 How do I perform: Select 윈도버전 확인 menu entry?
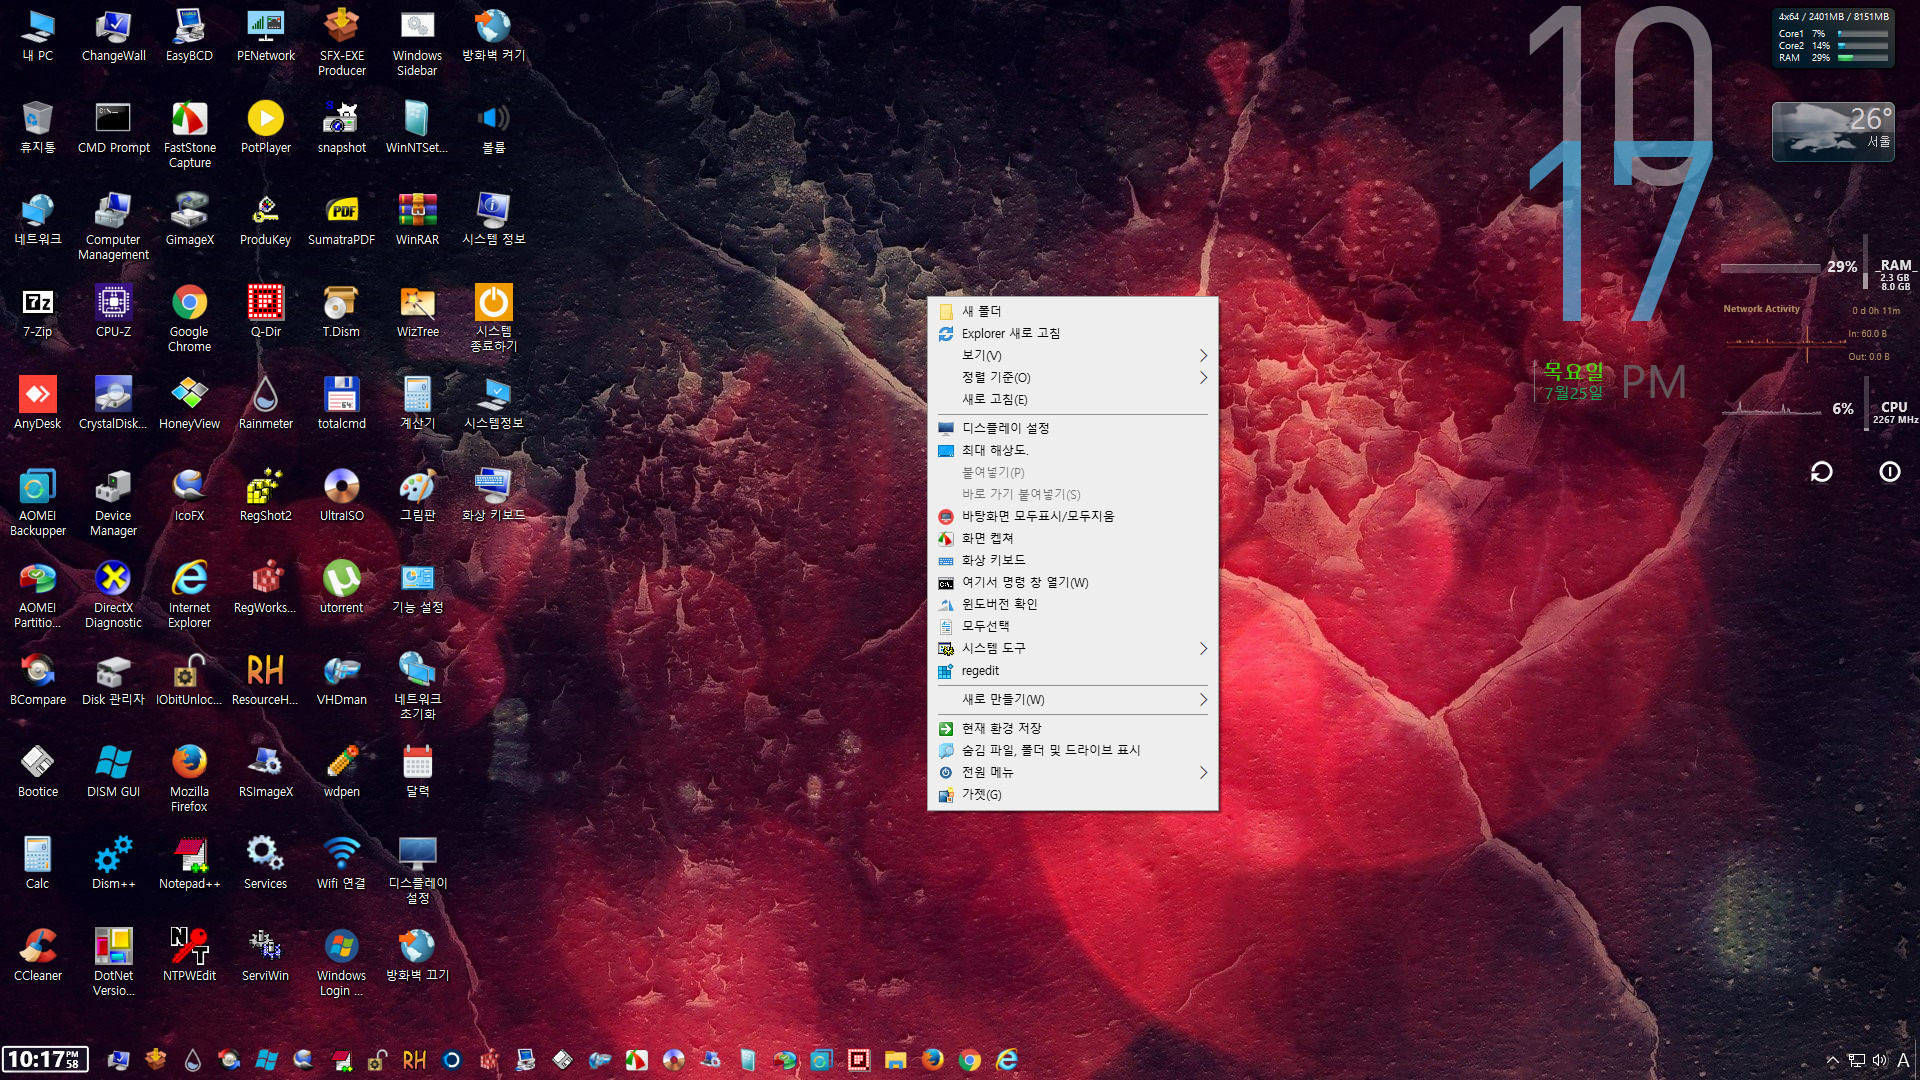1072,605
